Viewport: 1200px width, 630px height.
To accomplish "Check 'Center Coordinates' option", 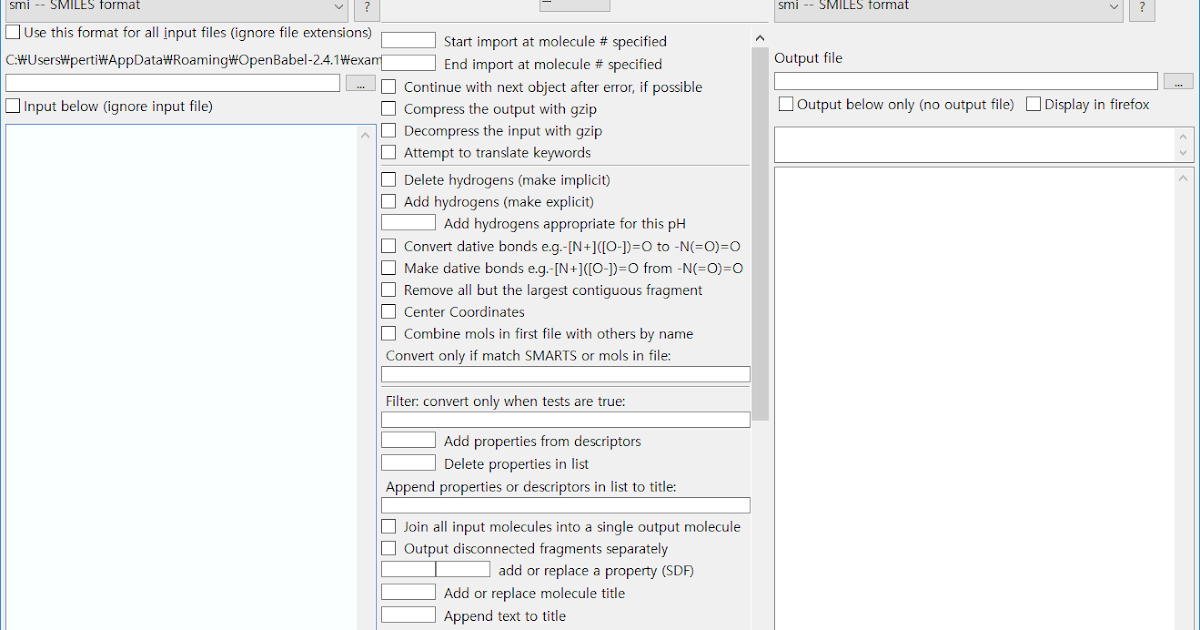I will pyautogui.click(x=389, y=312).
